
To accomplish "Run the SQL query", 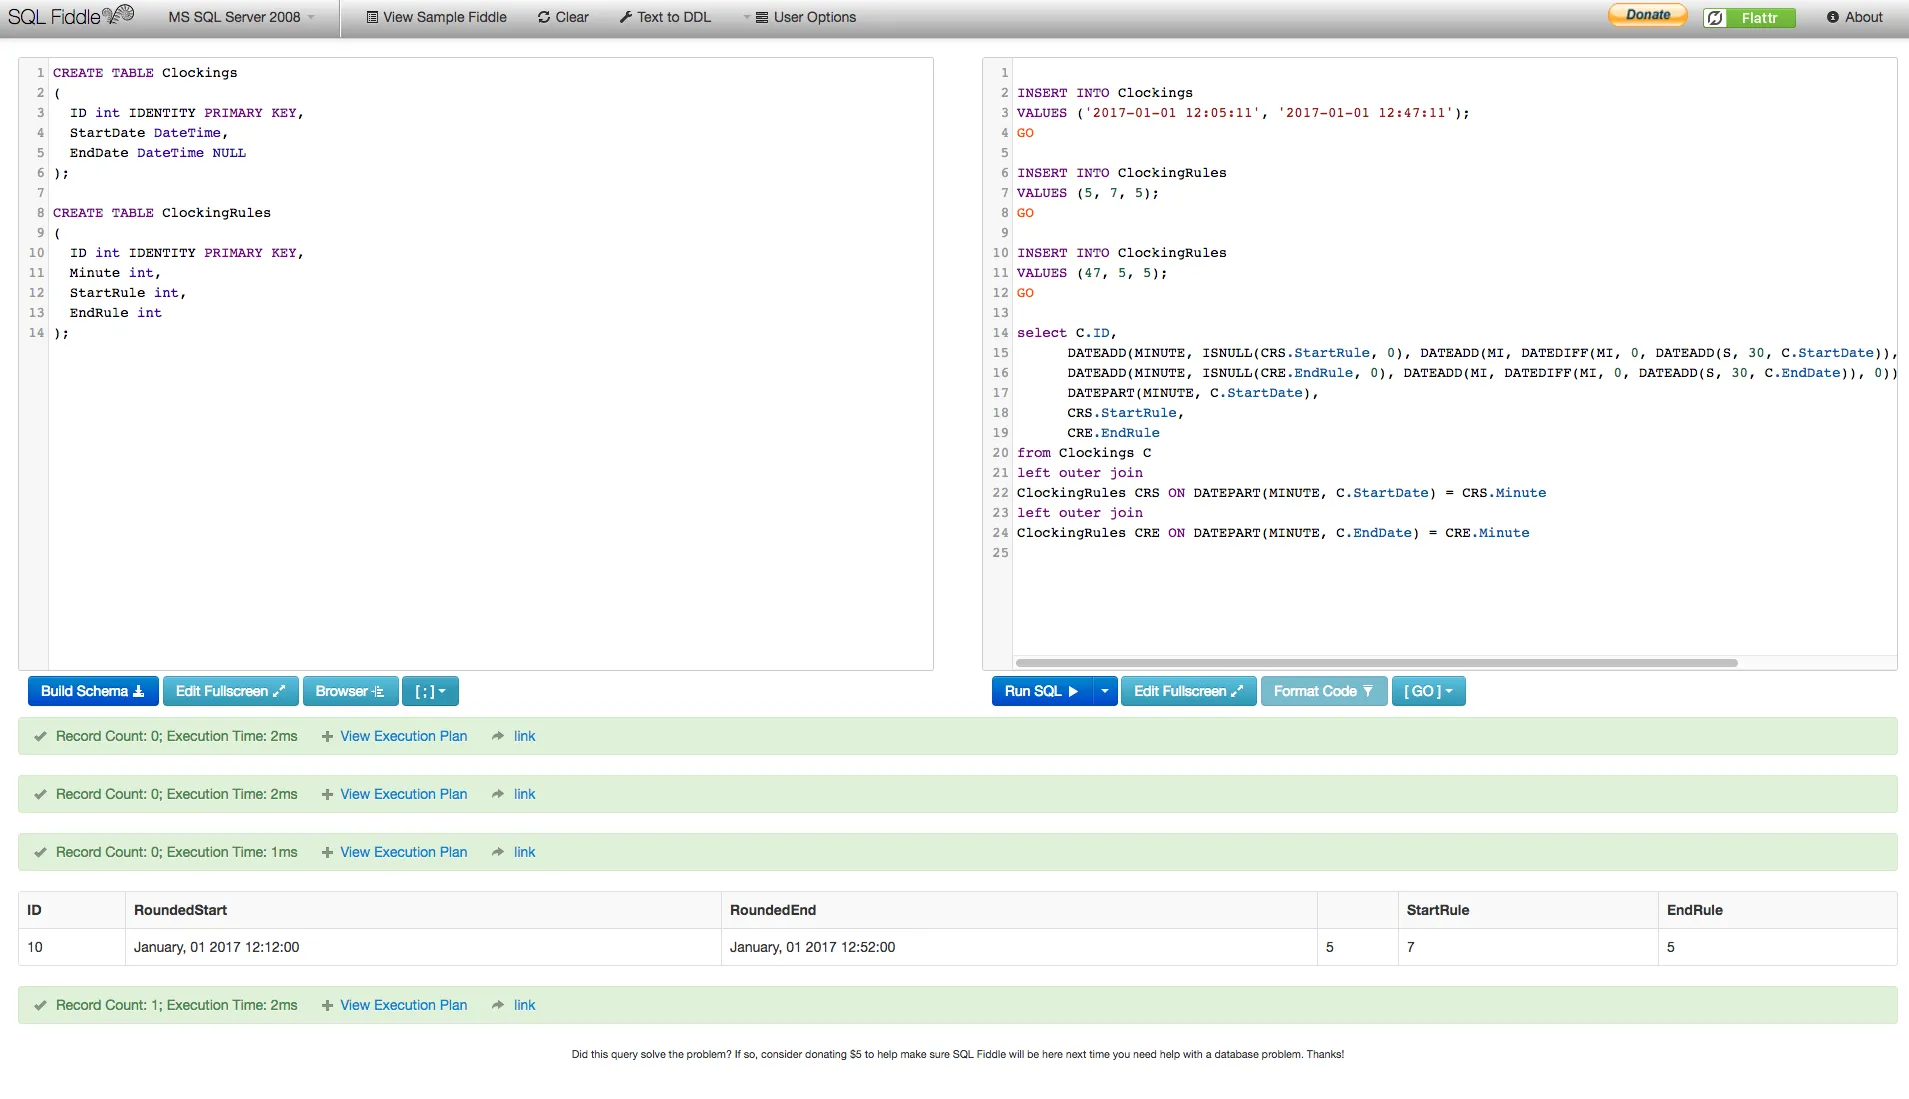I will click(1041, 691).
